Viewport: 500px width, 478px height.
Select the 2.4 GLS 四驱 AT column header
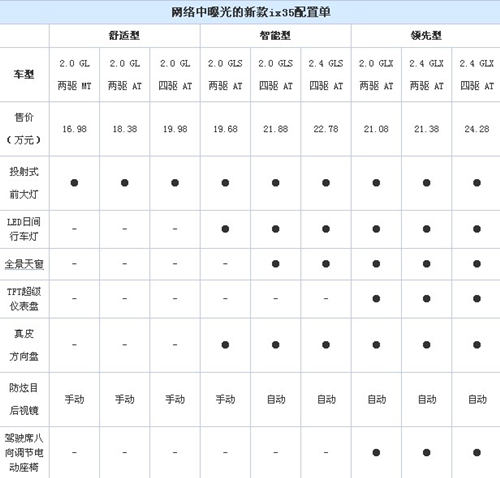tap(326, 74)
